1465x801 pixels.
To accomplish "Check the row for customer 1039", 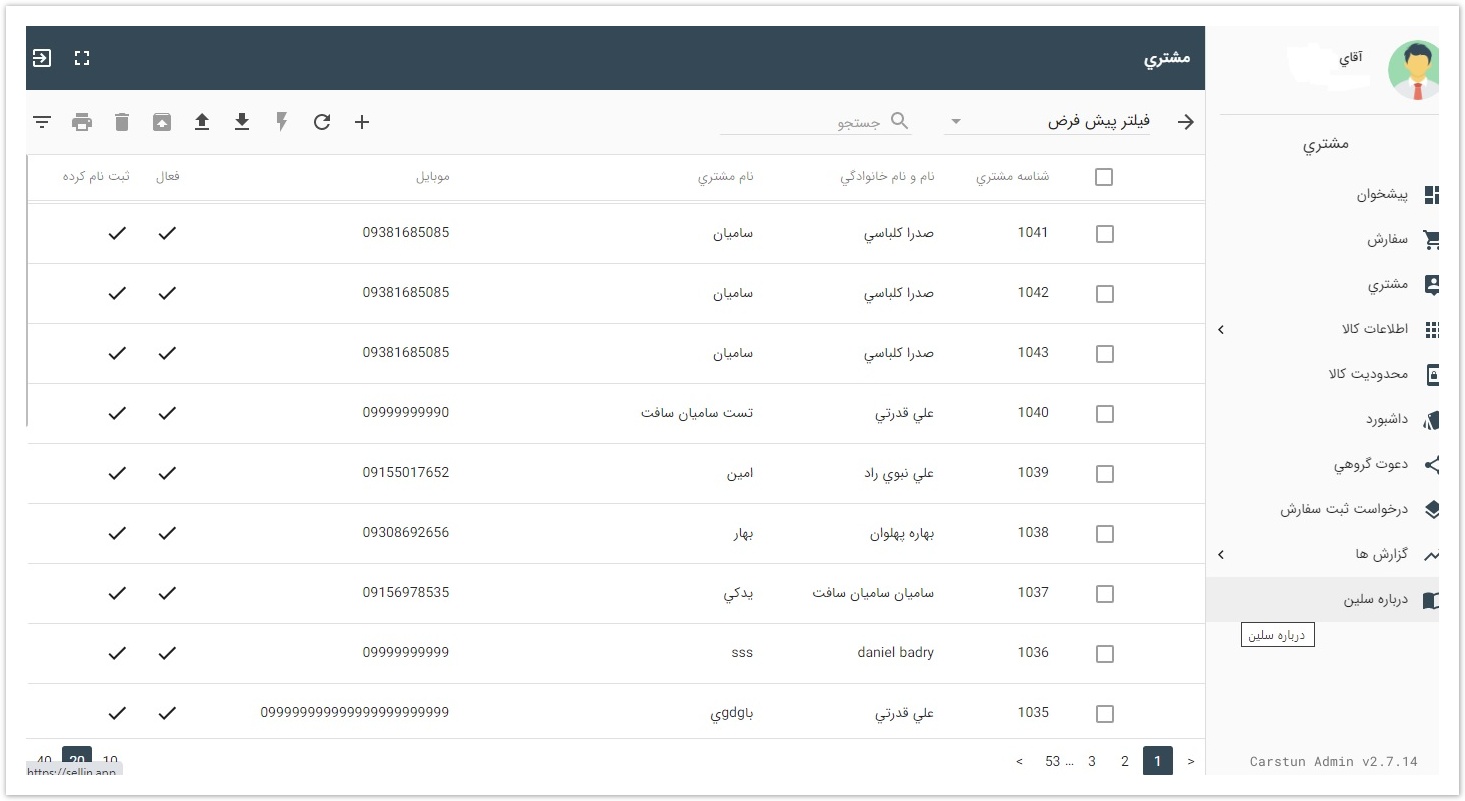I will (1104, 473).
